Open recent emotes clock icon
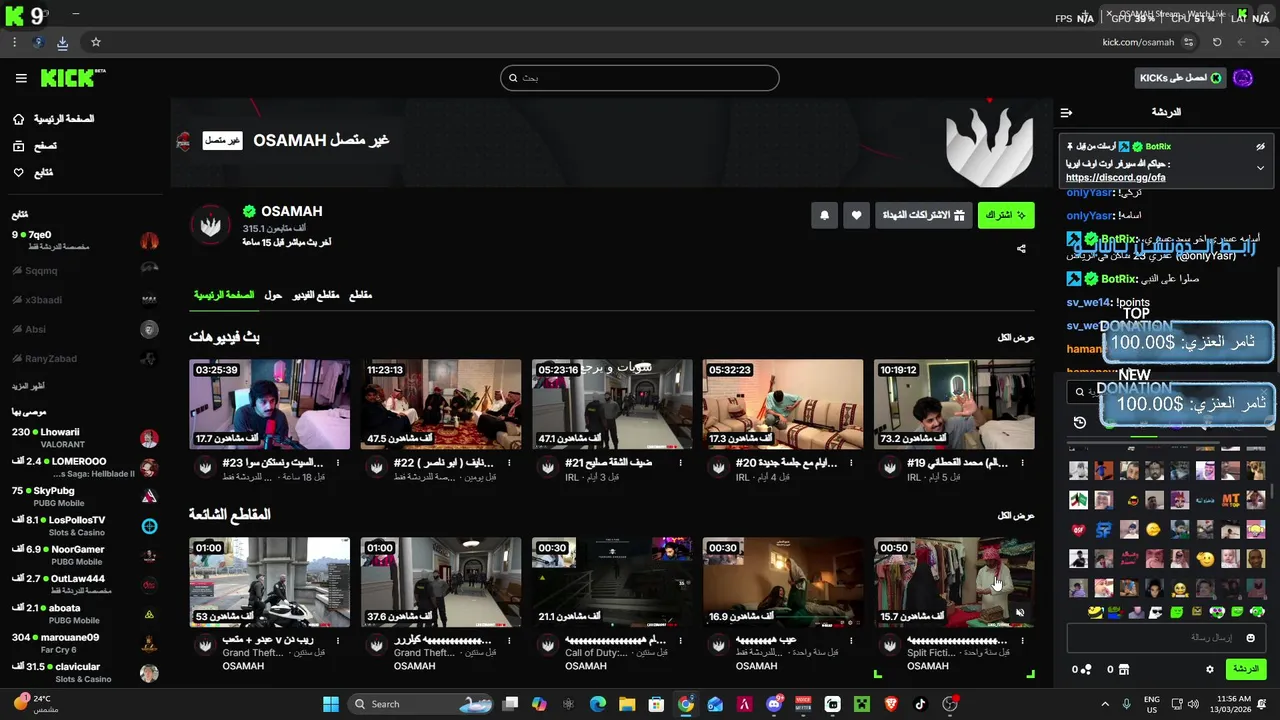The width and height of the screenshot is (1280, 720). tap(1080, 422)
